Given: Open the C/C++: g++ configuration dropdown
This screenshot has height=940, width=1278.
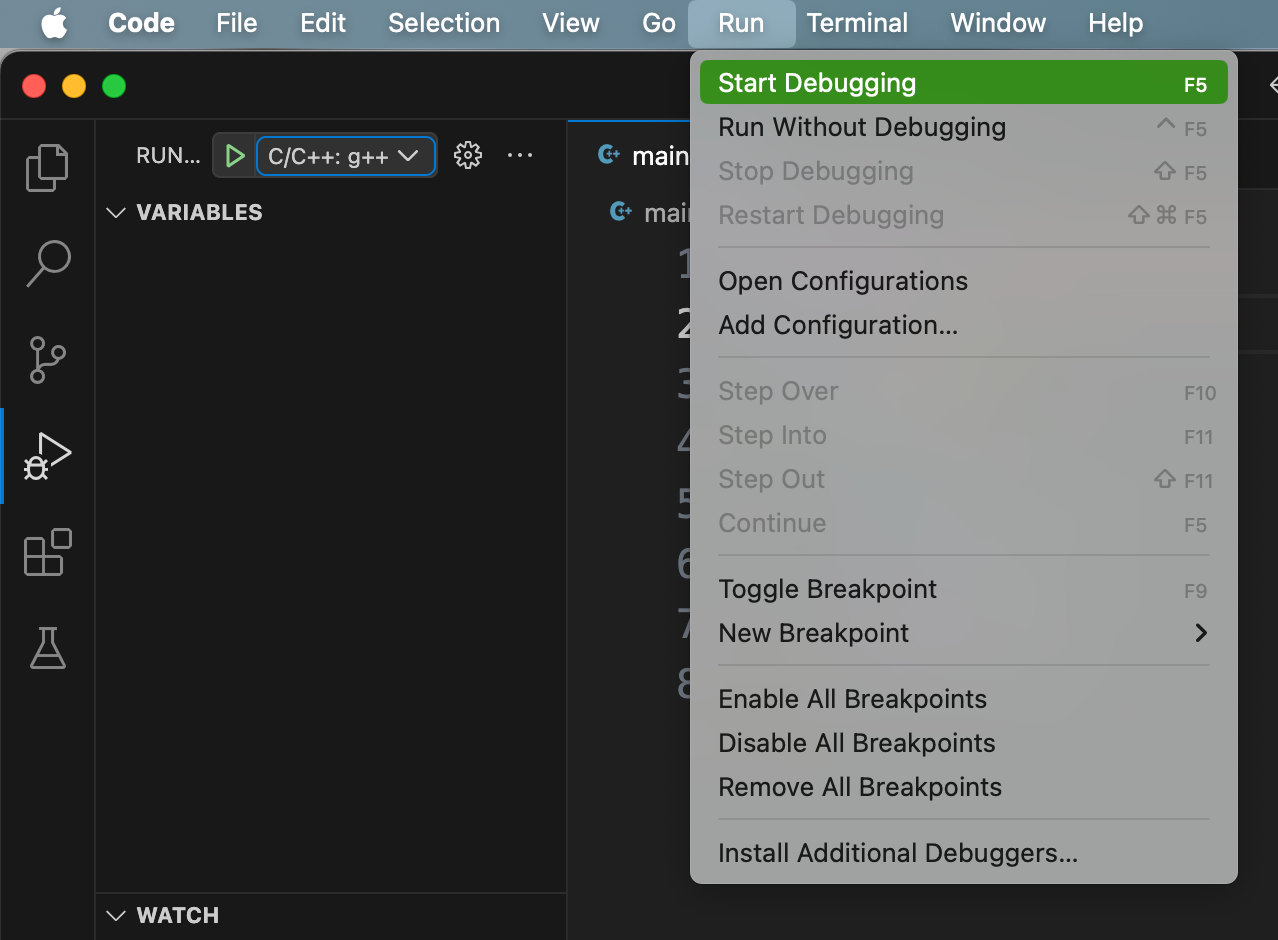Looking at the screenshot, I should 345,156.
